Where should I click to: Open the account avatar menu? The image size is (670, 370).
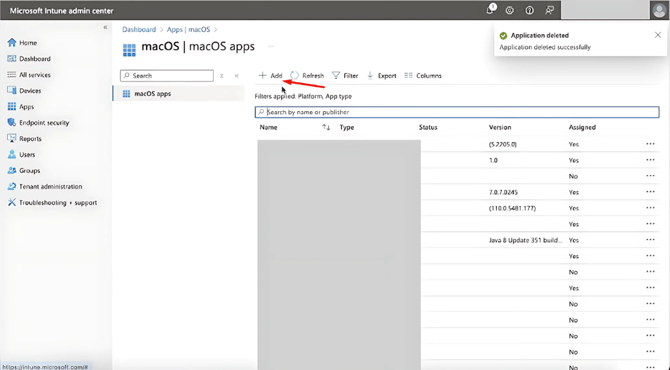(x=659, y=10)
